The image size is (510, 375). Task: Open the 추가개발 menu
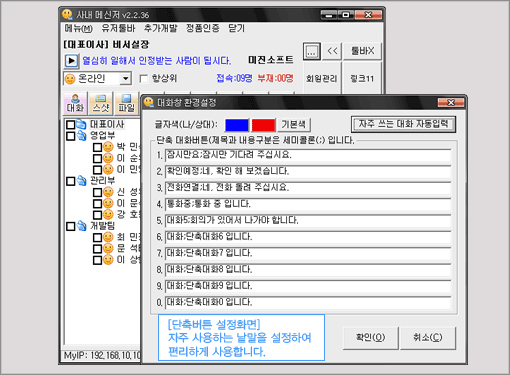(161, 28)
